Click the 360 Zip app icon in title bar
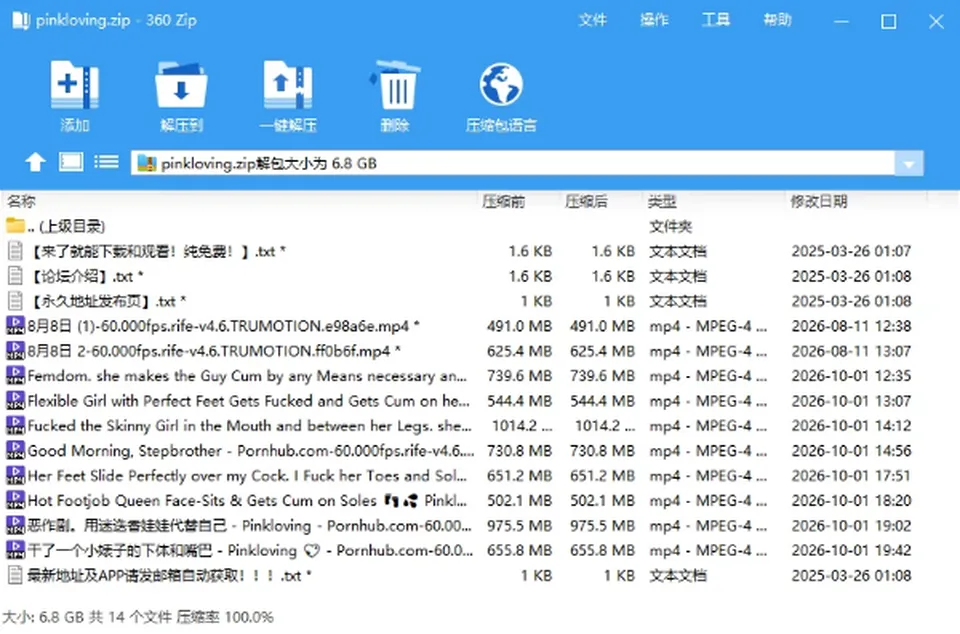 coord(20,21)
